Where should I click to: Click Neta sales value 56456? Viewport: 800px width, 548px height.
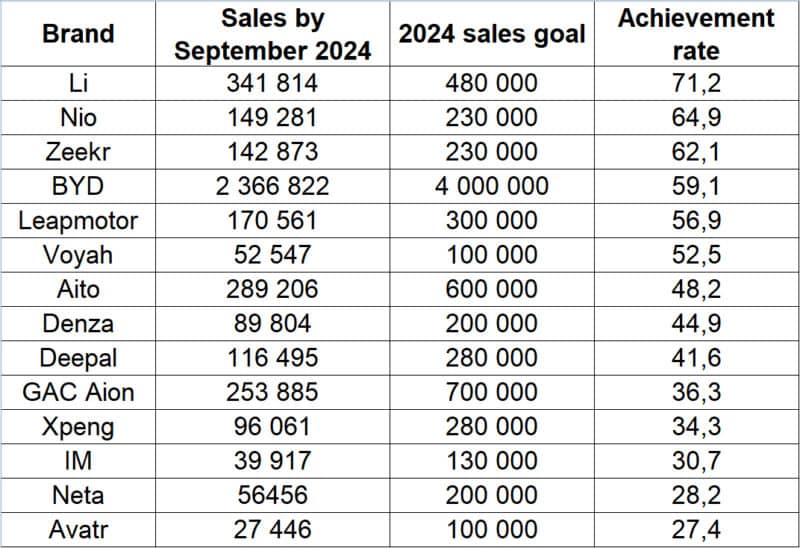tap(272, 495)
